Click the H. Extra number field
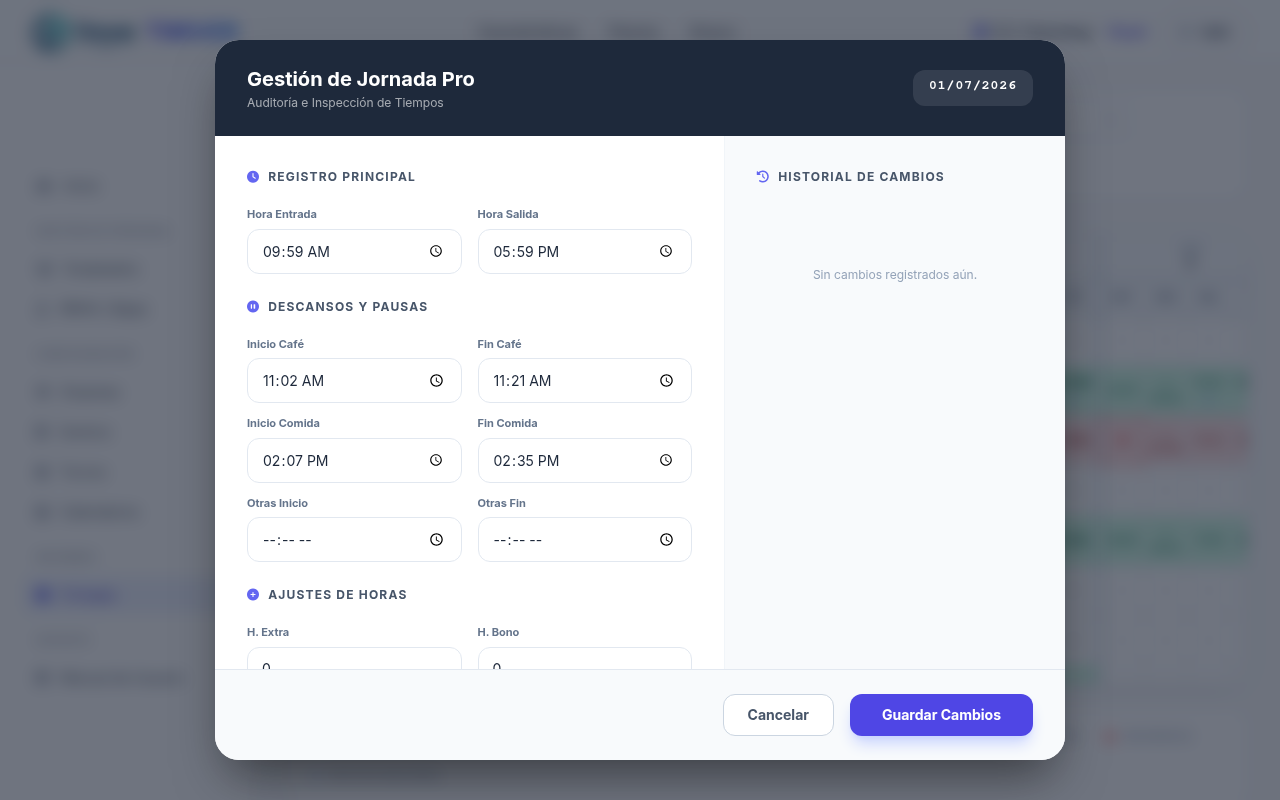Screen dimensions: 1280x800 pyautogui.click(x=354, y=659)
